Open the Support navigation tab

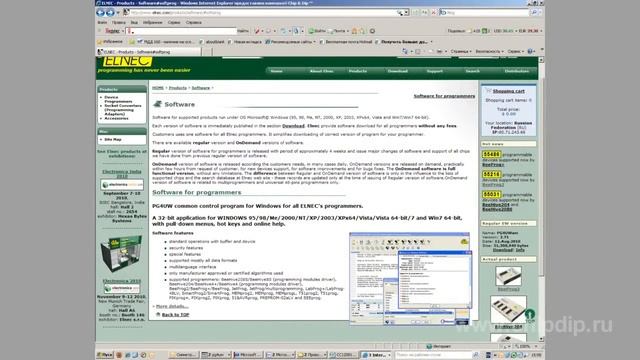[x=435, y=71]
